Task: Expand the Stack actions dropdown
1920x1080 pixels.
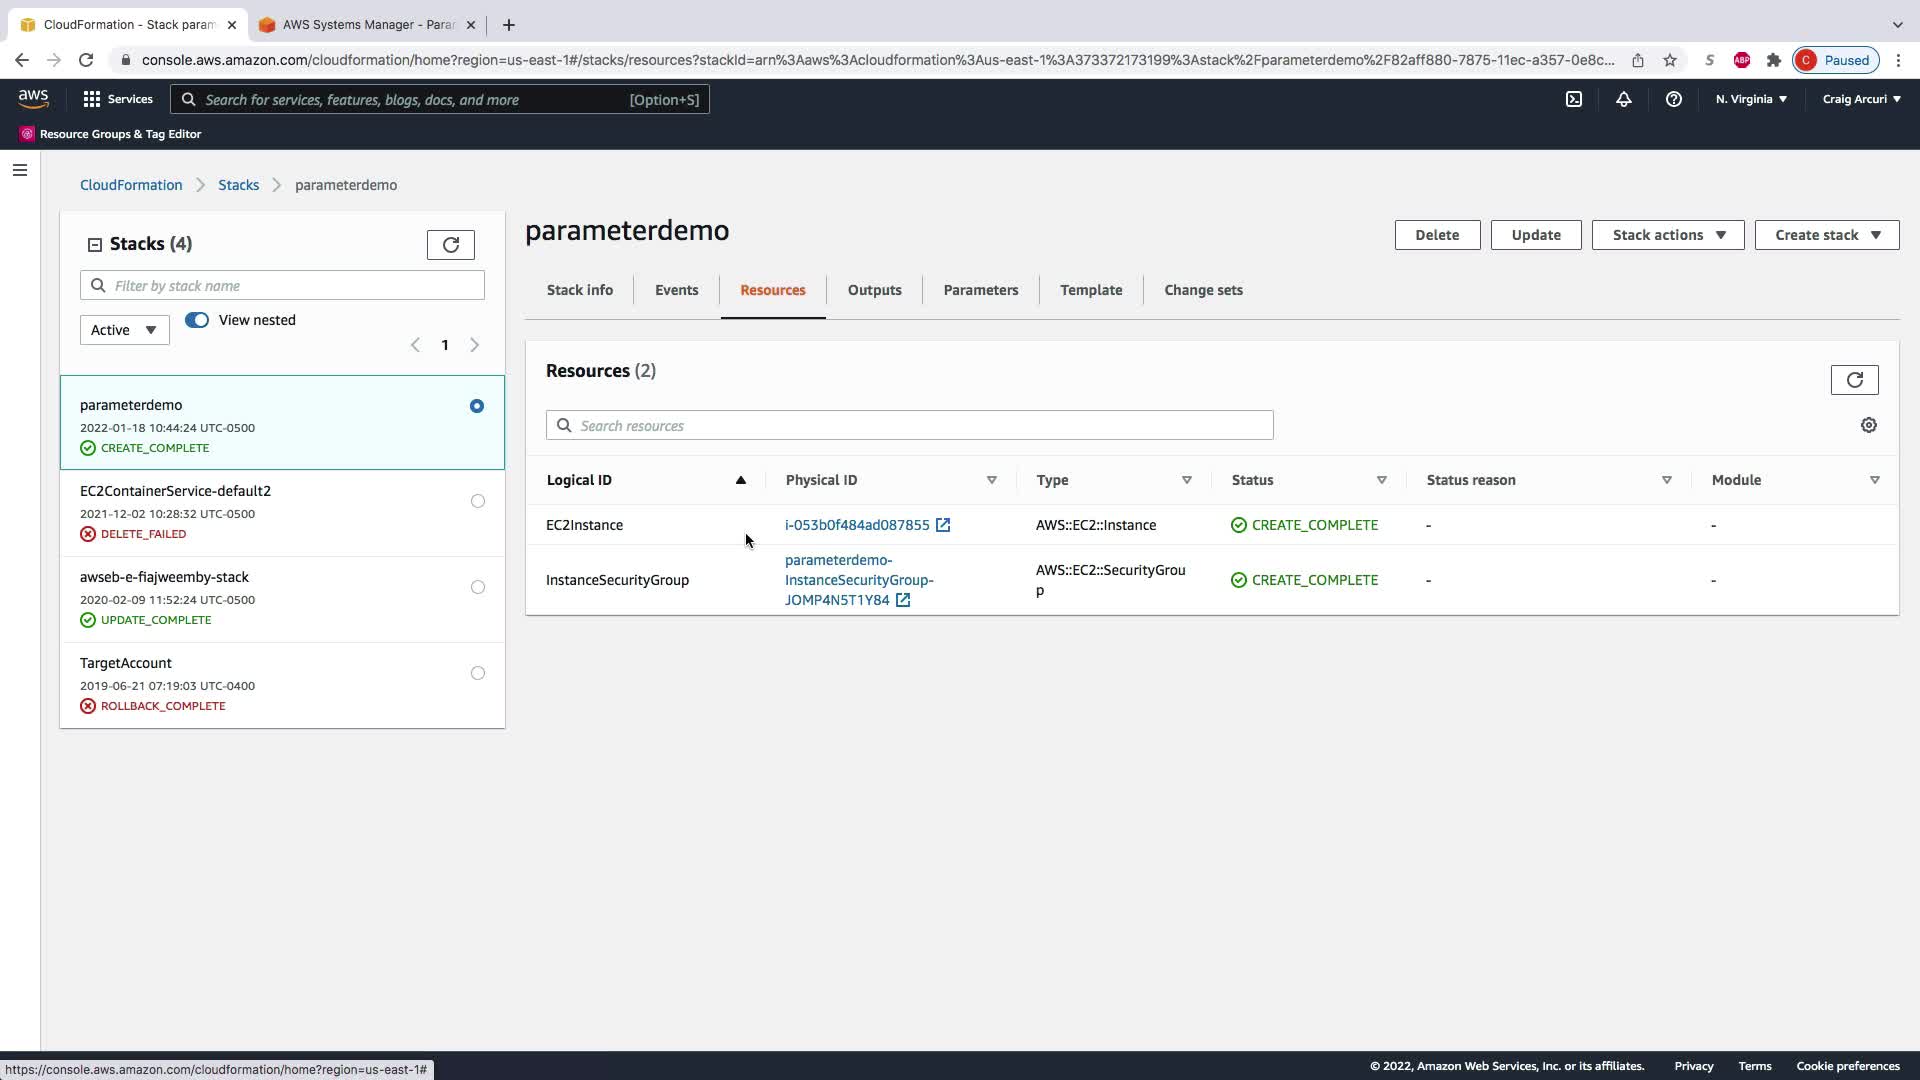Action: [x=1667, y=235]
